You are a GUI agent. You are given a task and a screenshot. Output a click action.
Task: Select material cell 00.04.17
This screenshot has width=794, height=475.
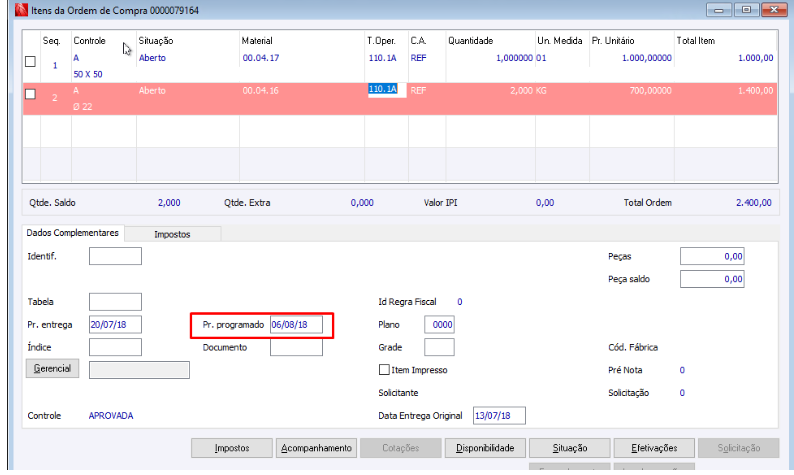261,58
